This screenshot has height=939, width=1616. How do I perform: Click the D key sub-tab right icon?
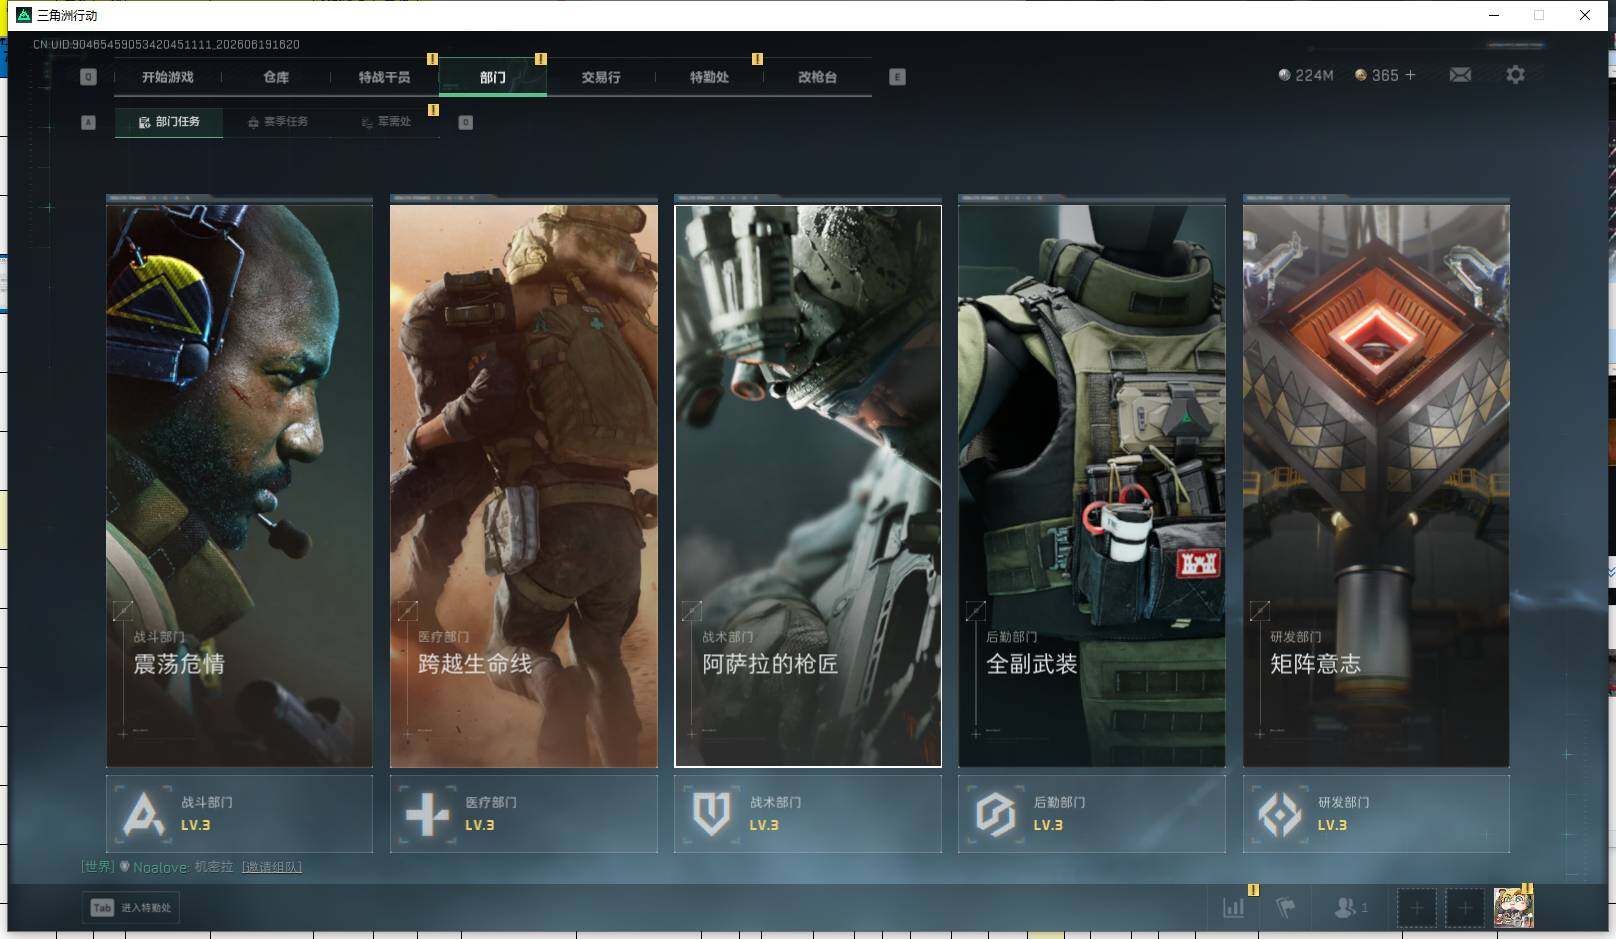[465, 122]
